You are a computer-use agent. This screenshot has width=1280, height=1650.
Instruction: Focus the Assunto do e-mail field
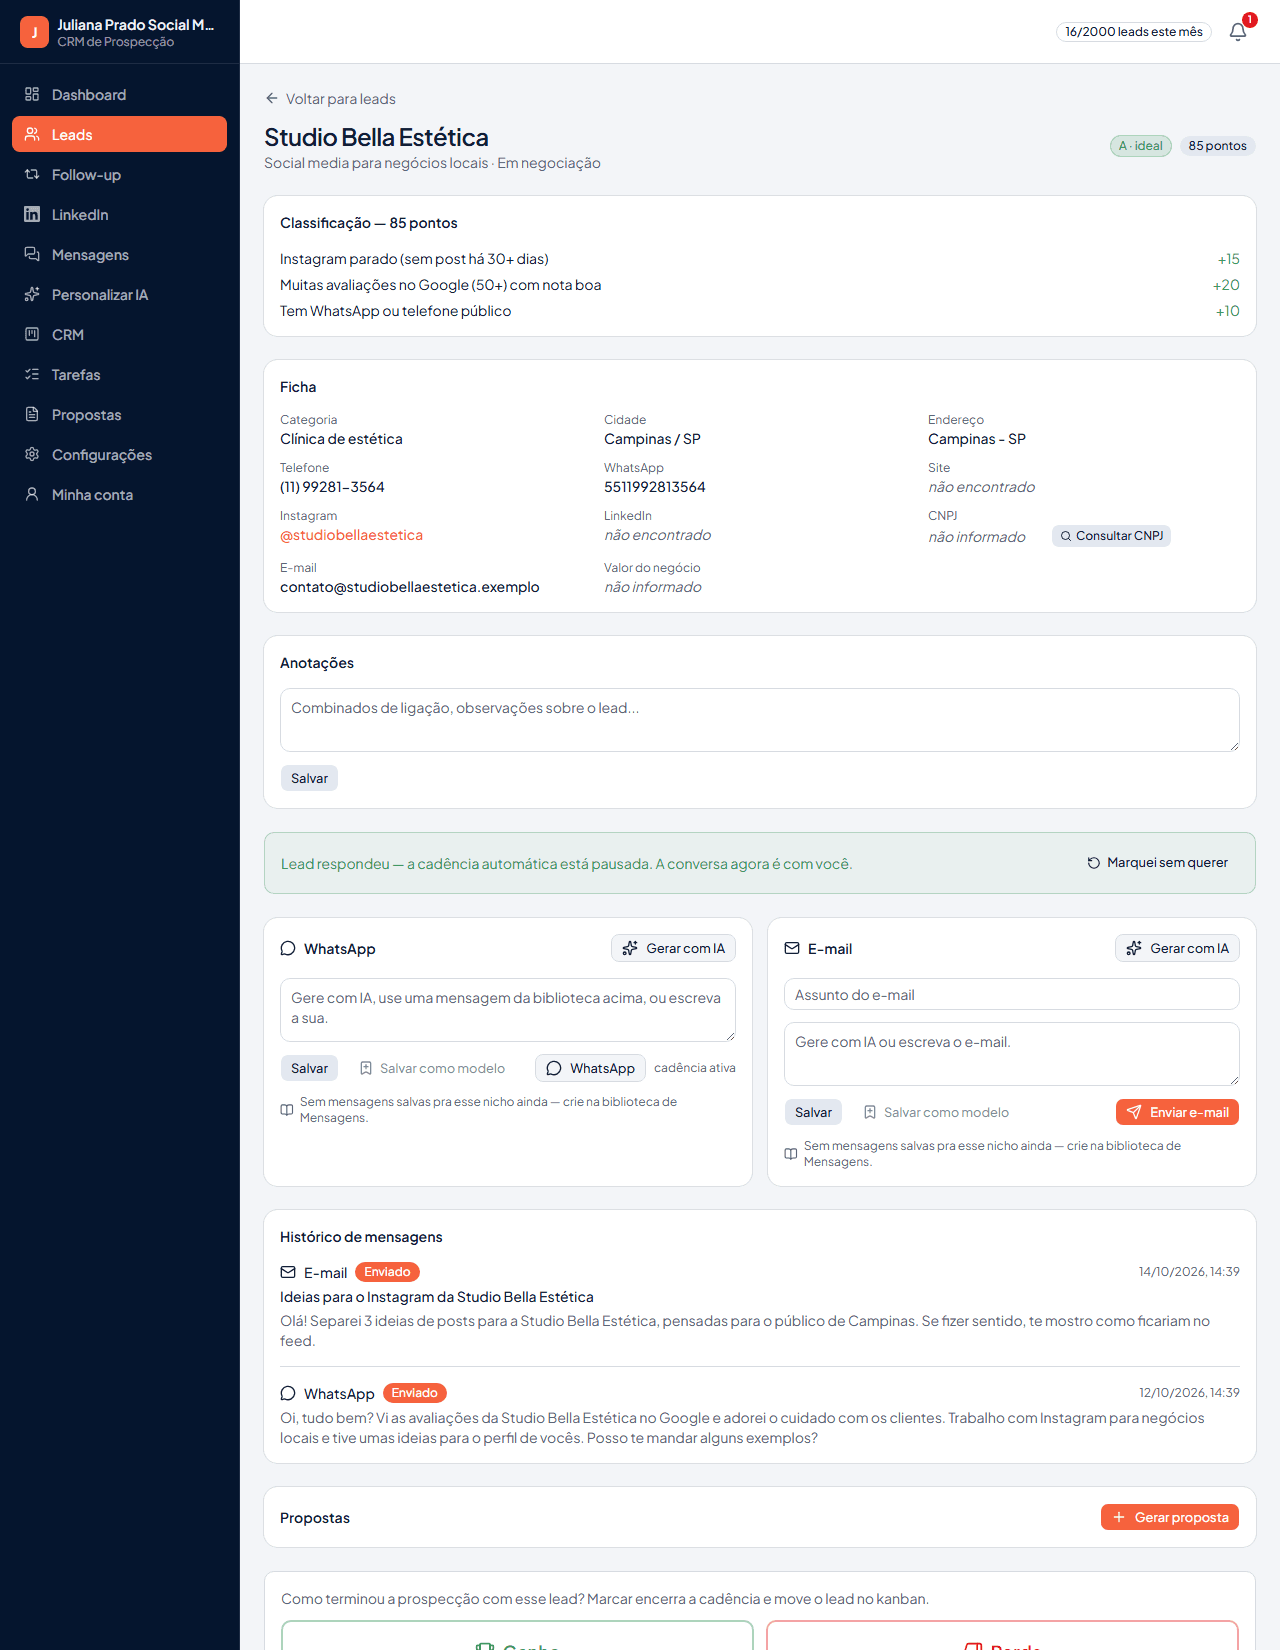click(1012, 994)
